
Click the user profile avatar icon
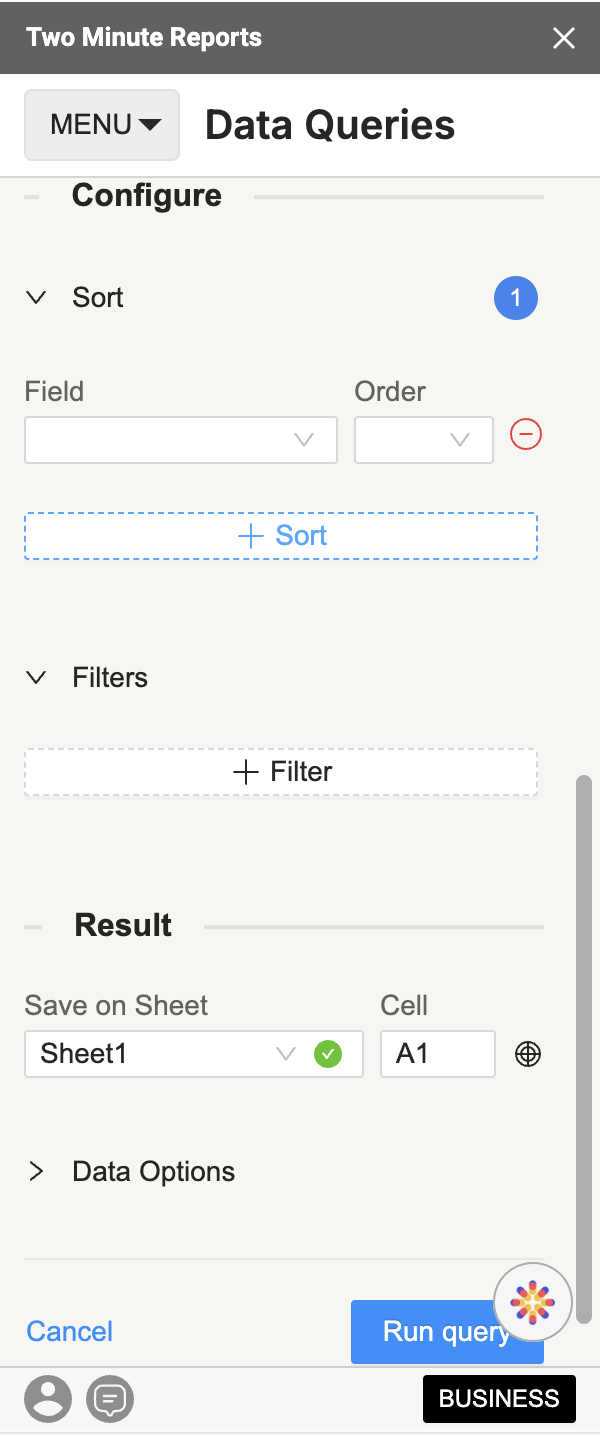[48, 1399]
